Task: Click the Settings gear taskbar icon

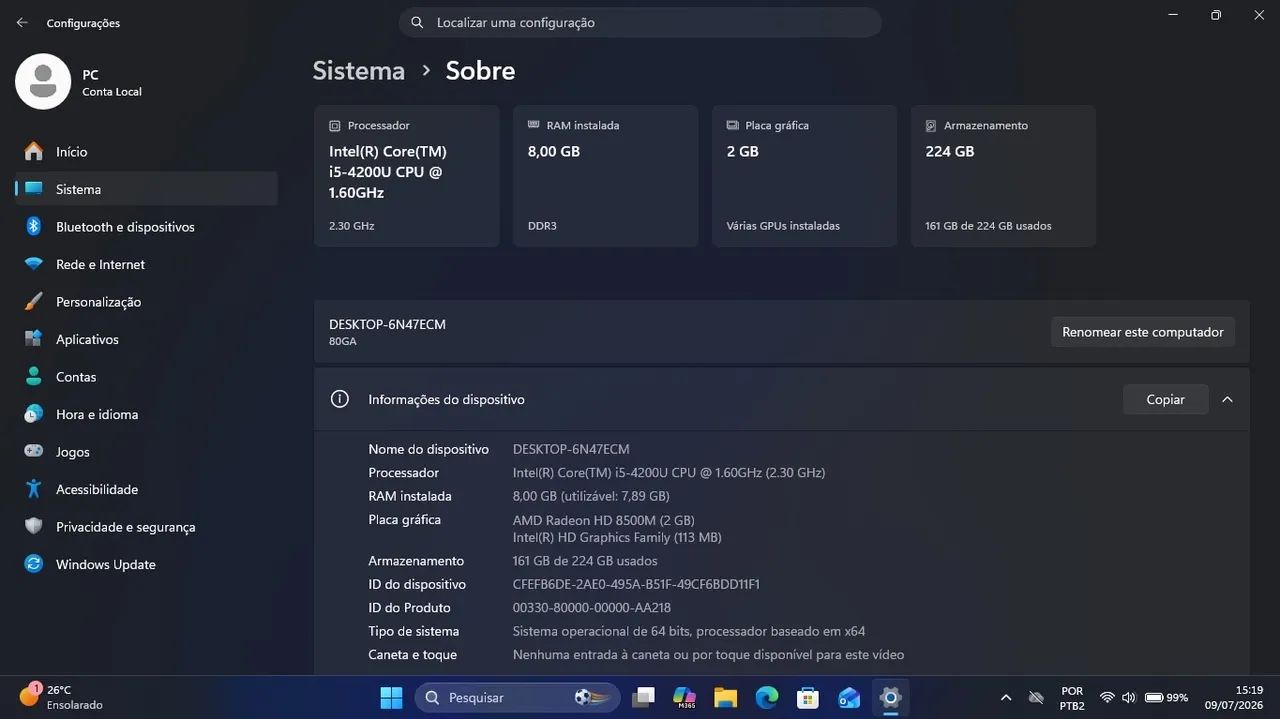Action: [890, 697]
